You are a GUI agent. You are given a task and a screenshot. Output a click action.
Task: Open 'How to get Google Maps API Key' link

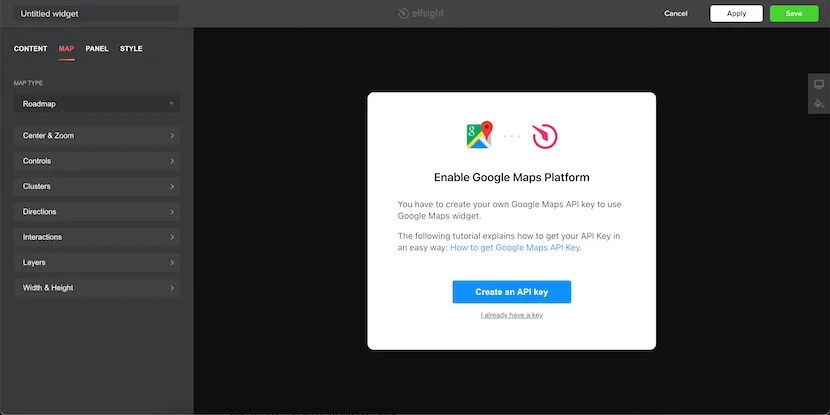tap(515, 247)
